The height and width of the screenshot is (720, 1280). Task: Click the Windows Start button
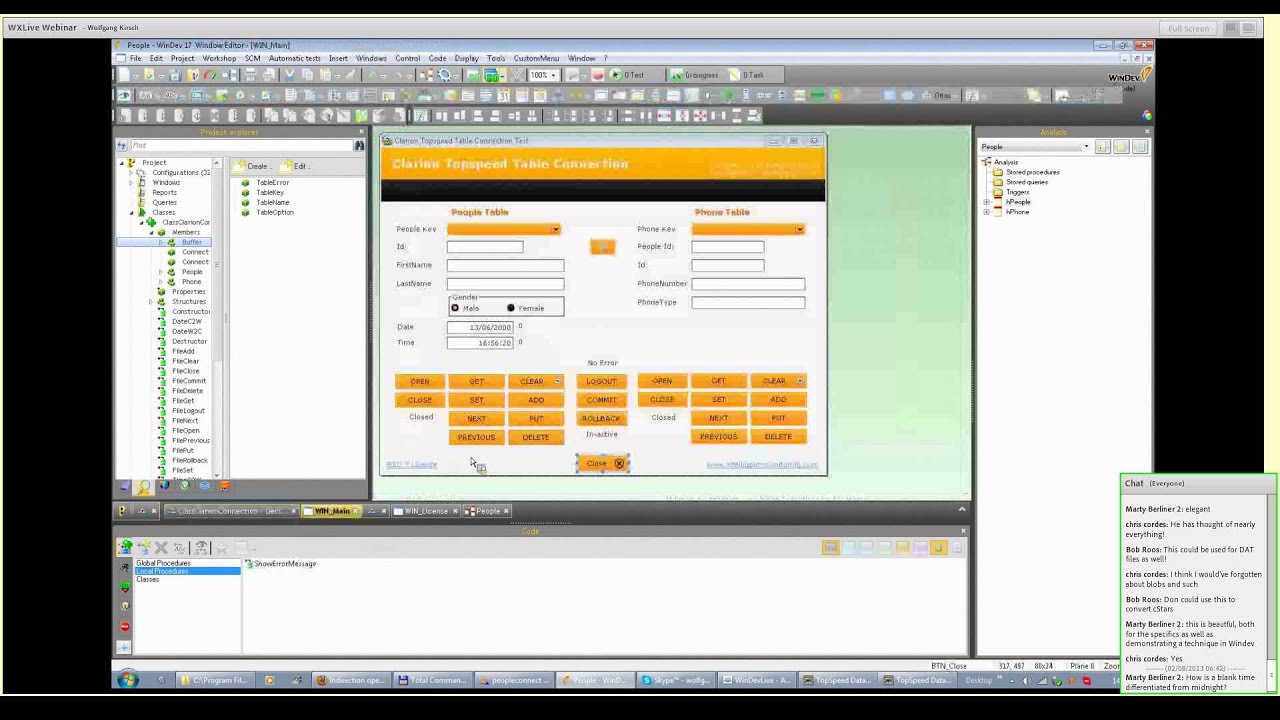tap(128, 680)
